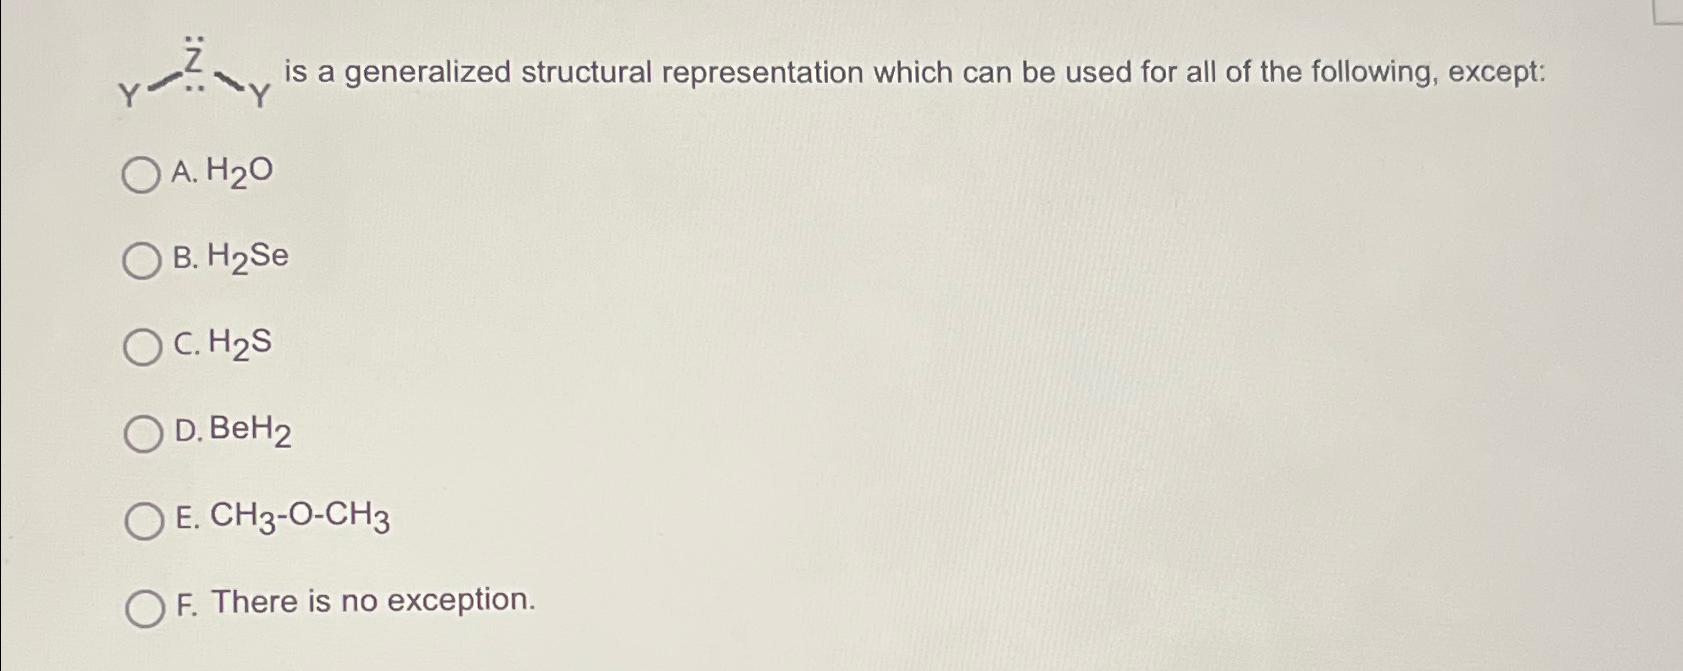
Task: Select answer option B for H2Se
Action: tap(142, 261)
